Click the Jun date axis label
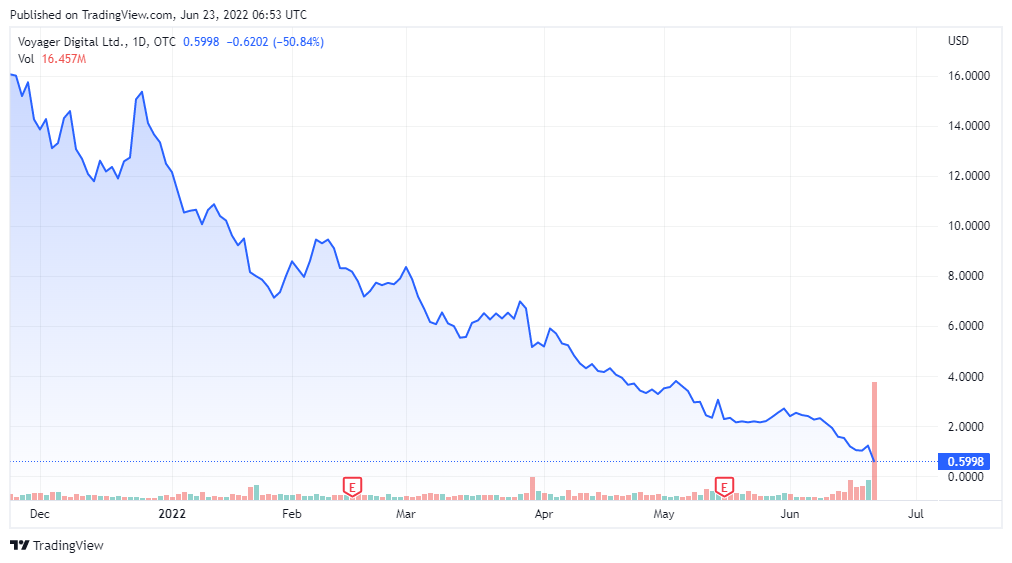Viewport: 1012px width, 563px height. tap(789, 514)
